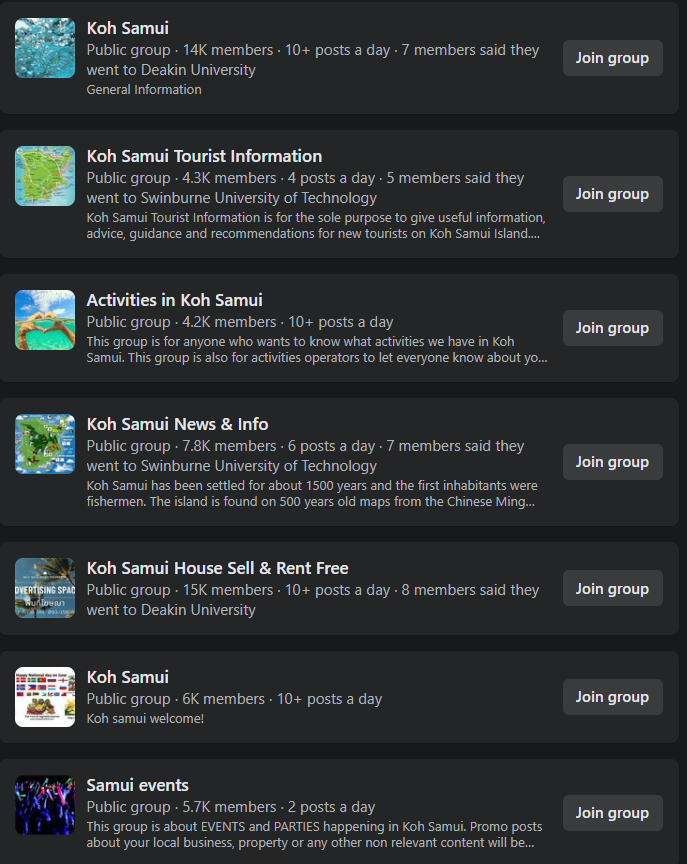
Task: Click the Koh Samui News & Info map image
Action: pyautogui.click(x=45, y=444)
